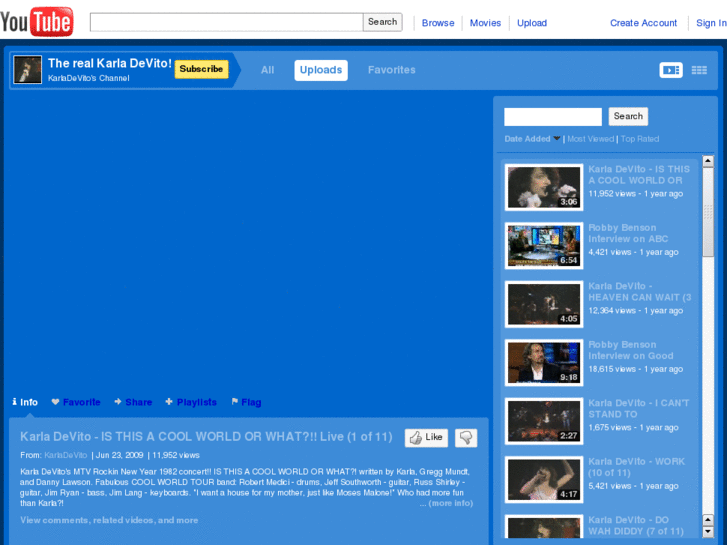Open the Date Added sort dropdown
The width and height of the screenshot is (727, 545).
(532, 139)
